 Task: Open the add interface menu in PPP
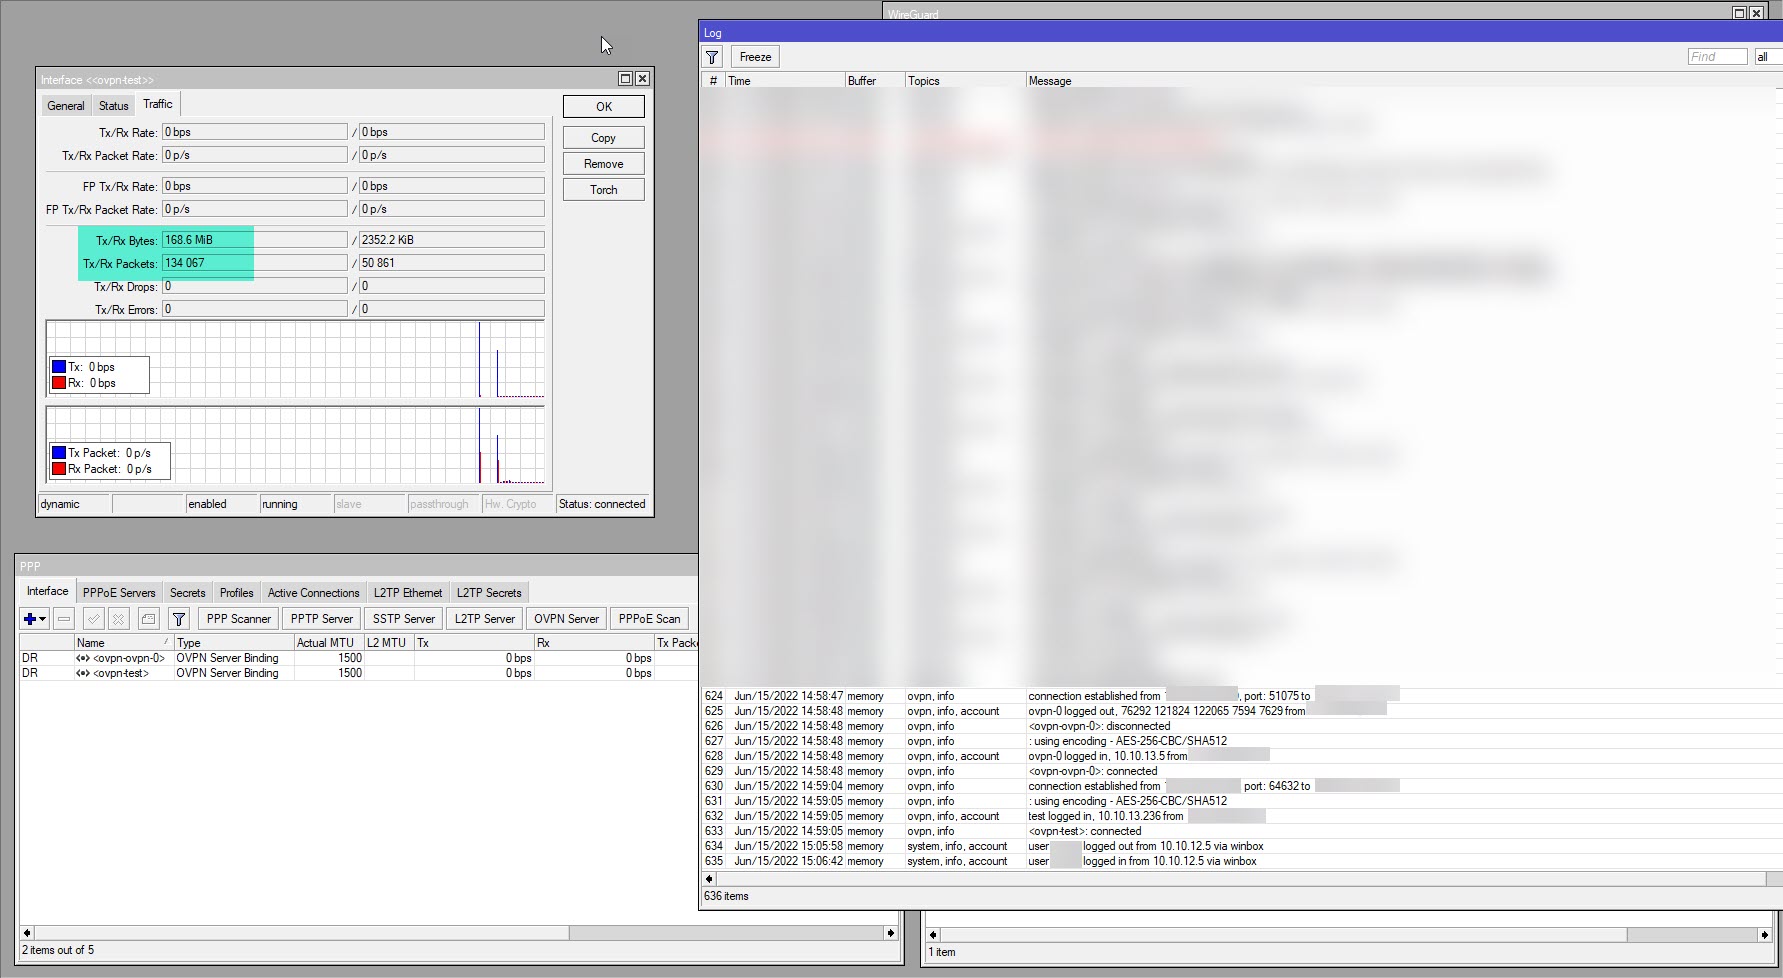34,619
